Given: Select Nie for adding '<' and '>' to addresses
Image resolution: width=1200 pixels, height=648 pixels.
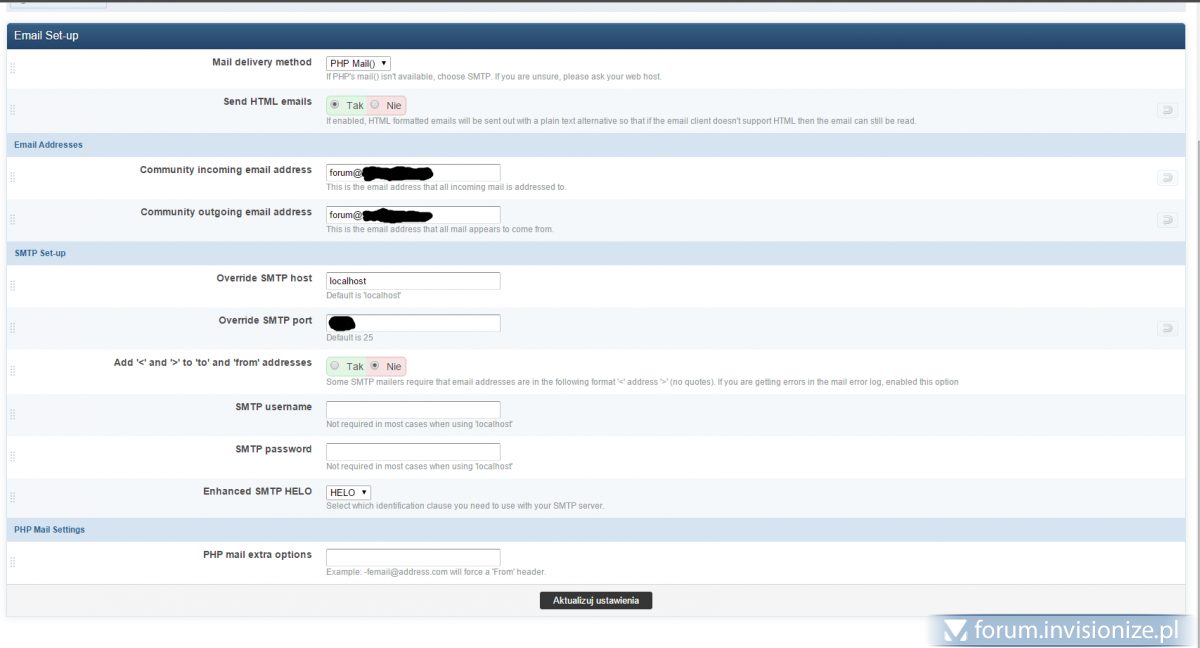Looking at the screenshot, I should pyautogui.click(x=374, y=366).
